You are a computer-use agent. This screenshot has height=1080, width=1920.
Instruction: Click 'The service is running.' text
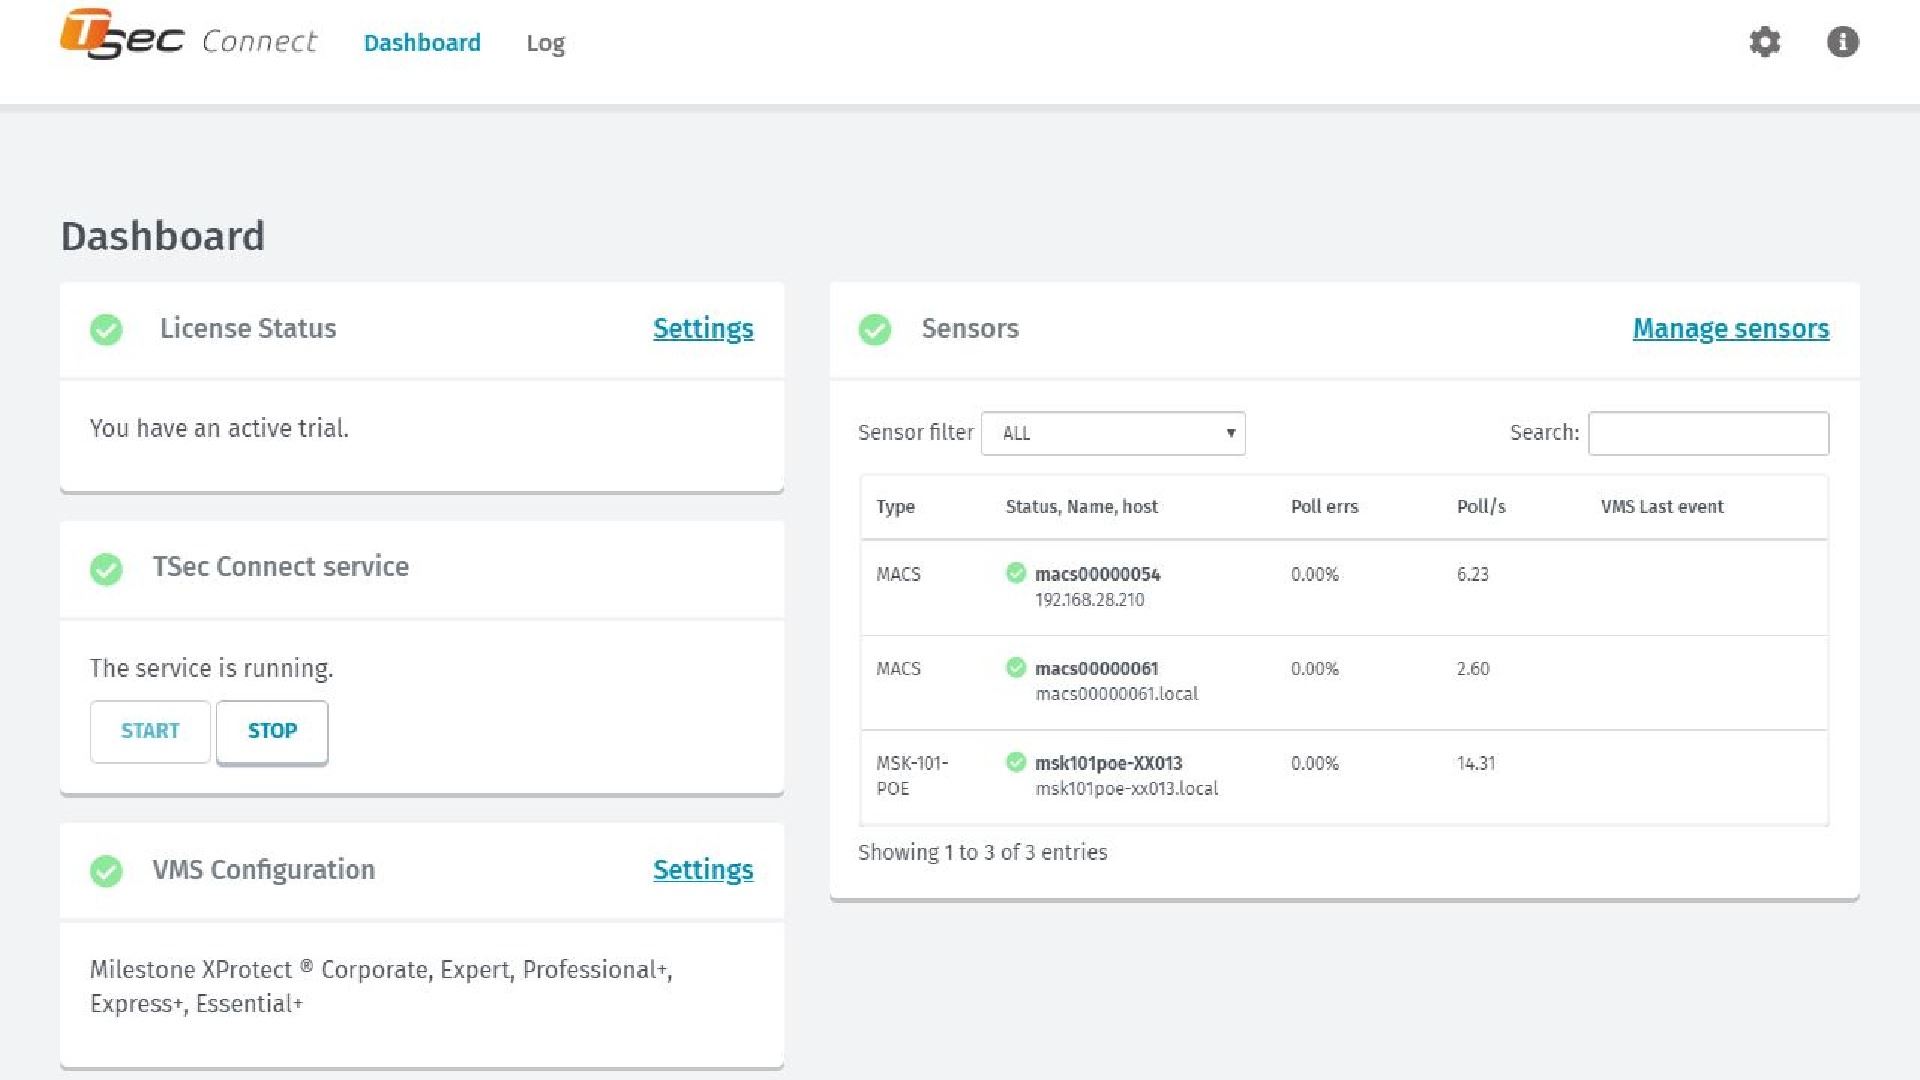[x=211, y=668]
